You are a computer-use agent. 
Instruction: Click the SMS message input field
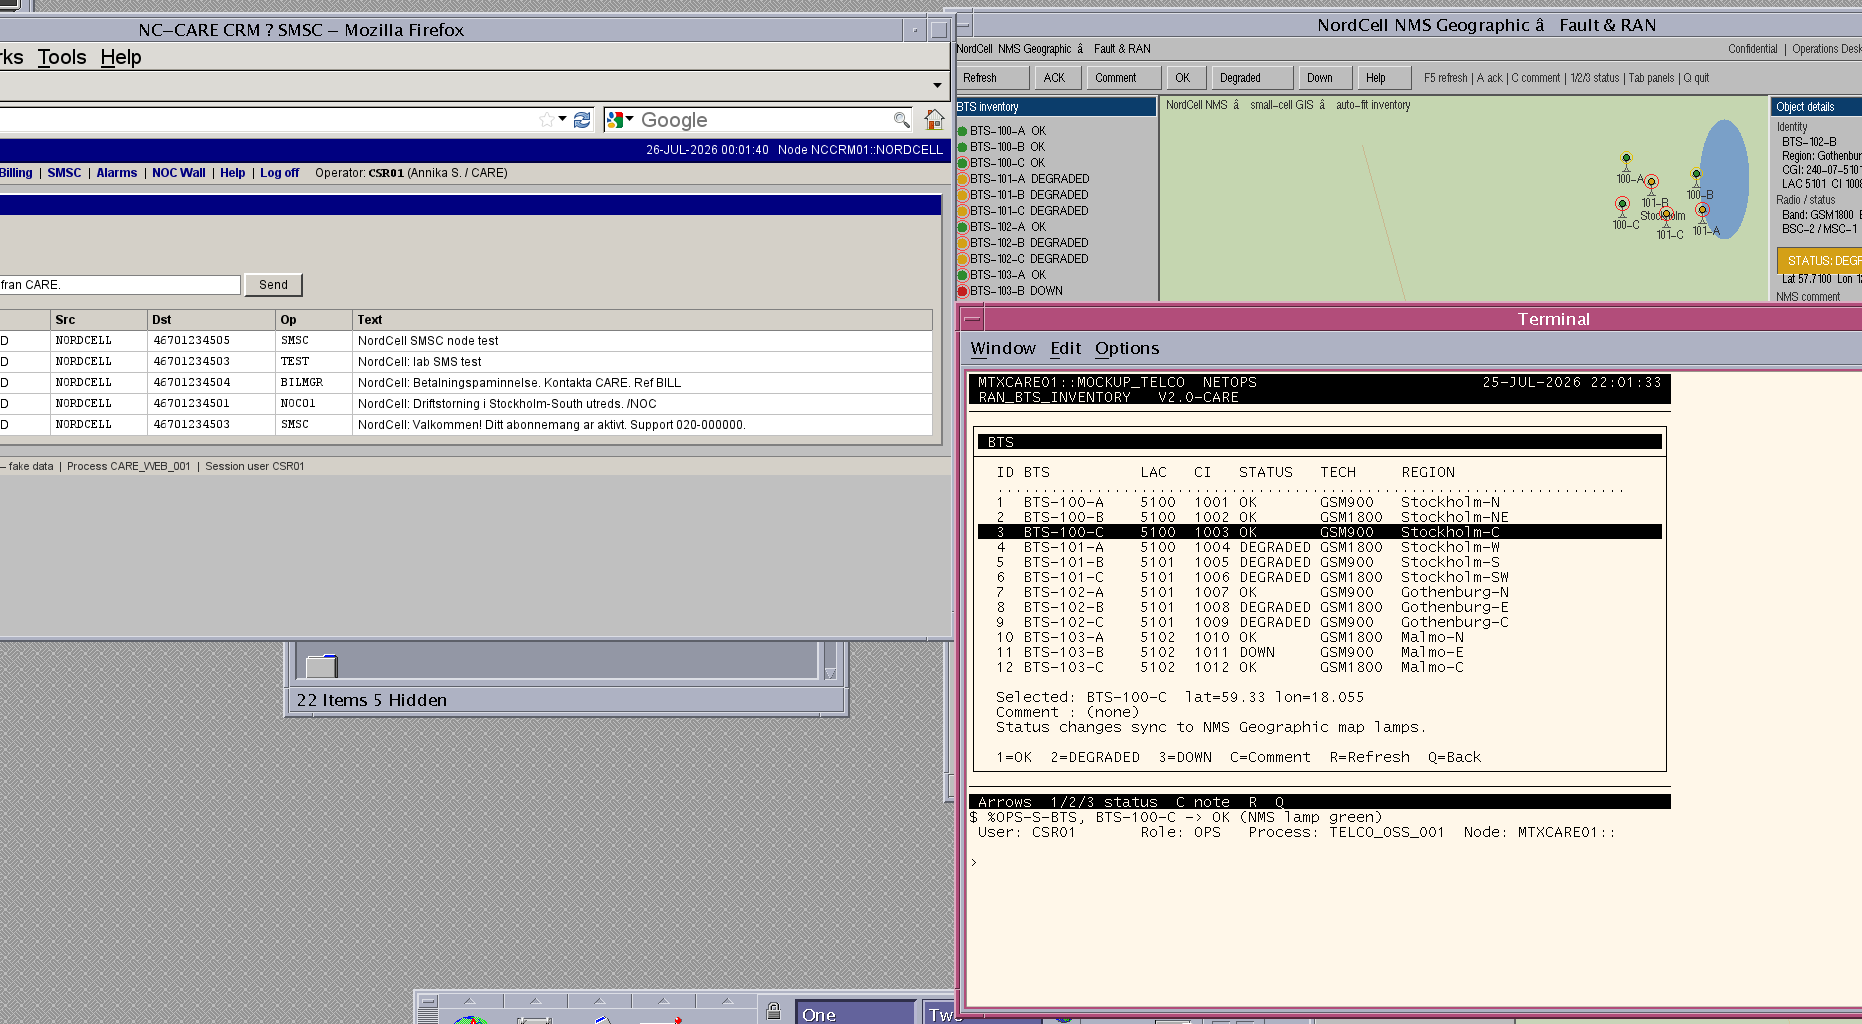tap(120, 285)
